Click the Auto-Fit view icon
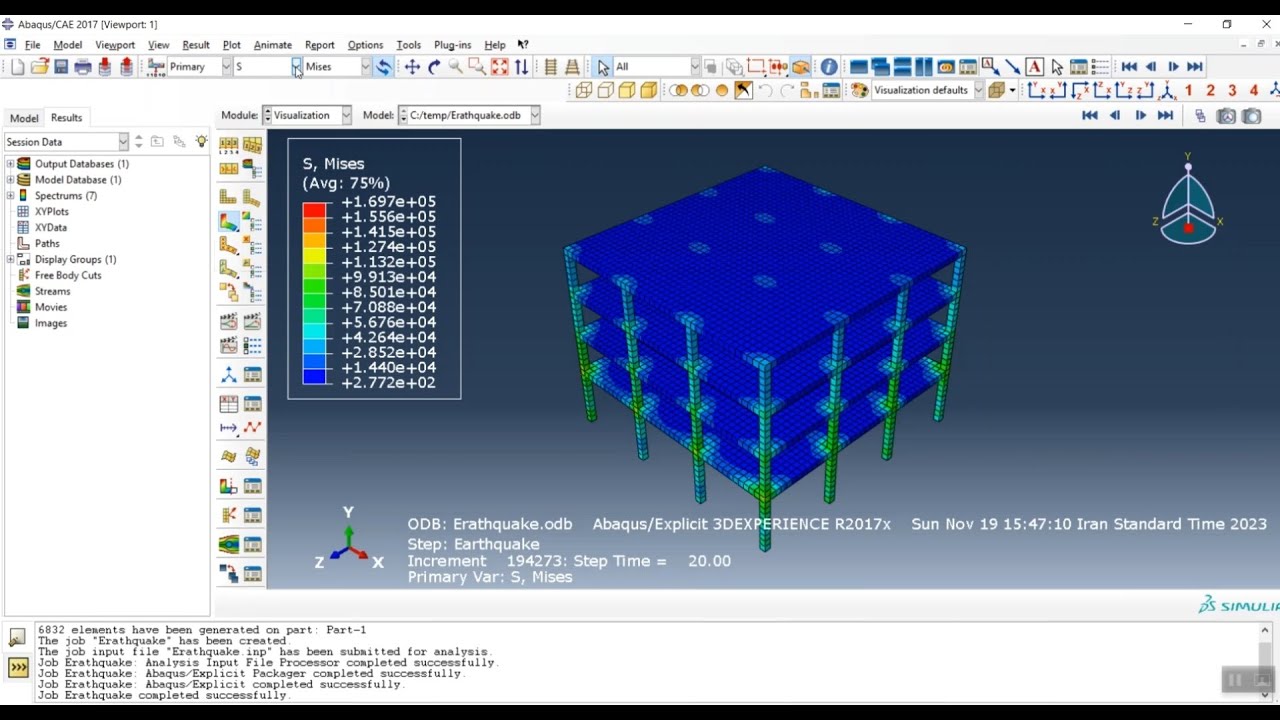This screenshot has height=720, width=1280. click(x=499, y=67)
